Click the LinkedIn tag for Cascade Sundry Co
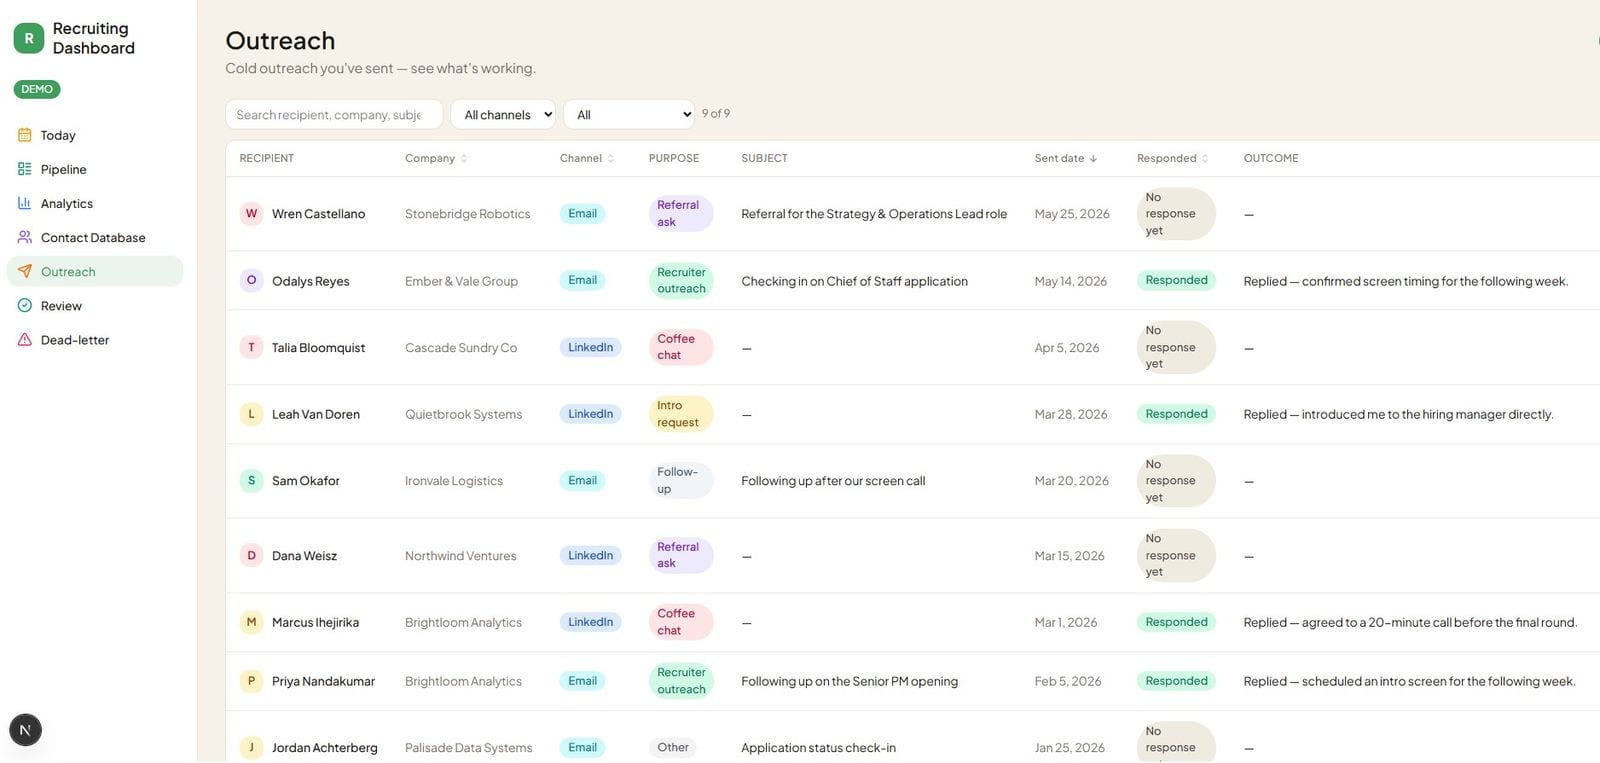 tap(590, 347)
